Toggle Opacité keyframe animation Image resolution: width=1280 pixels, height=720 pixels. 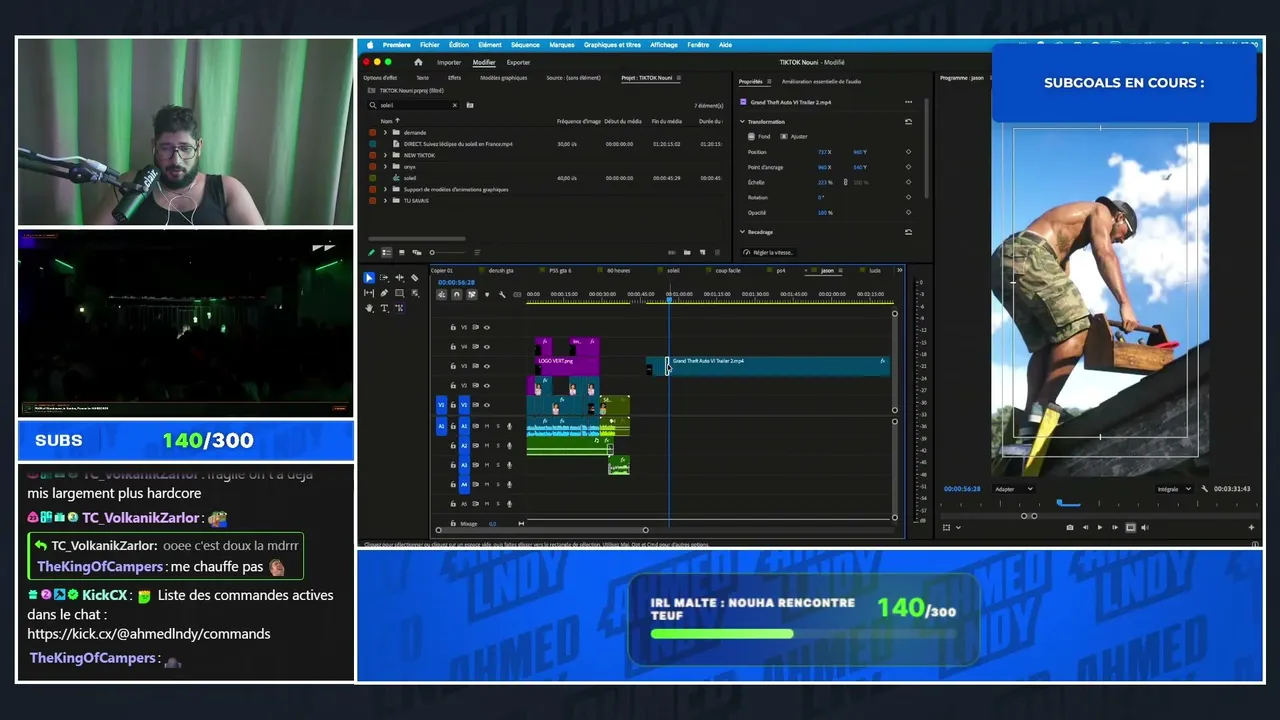pyautogui.click(x=908, y=212)
